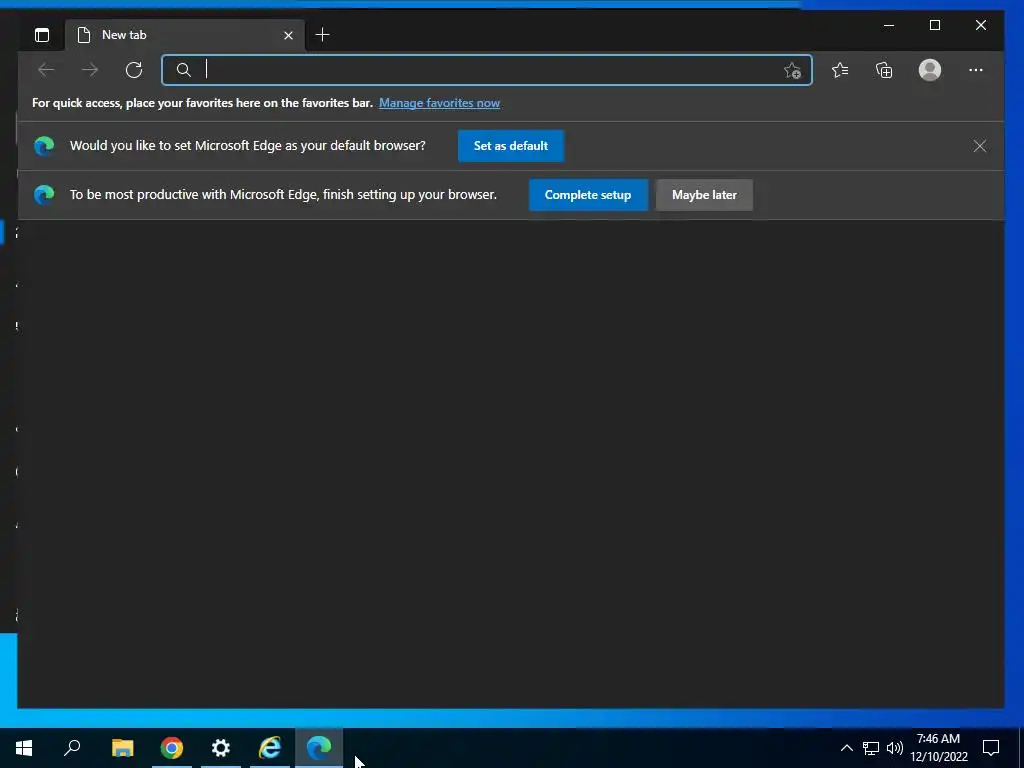Go forward with the forward arrow
The image size is (1024, 768).
point(90,70)
